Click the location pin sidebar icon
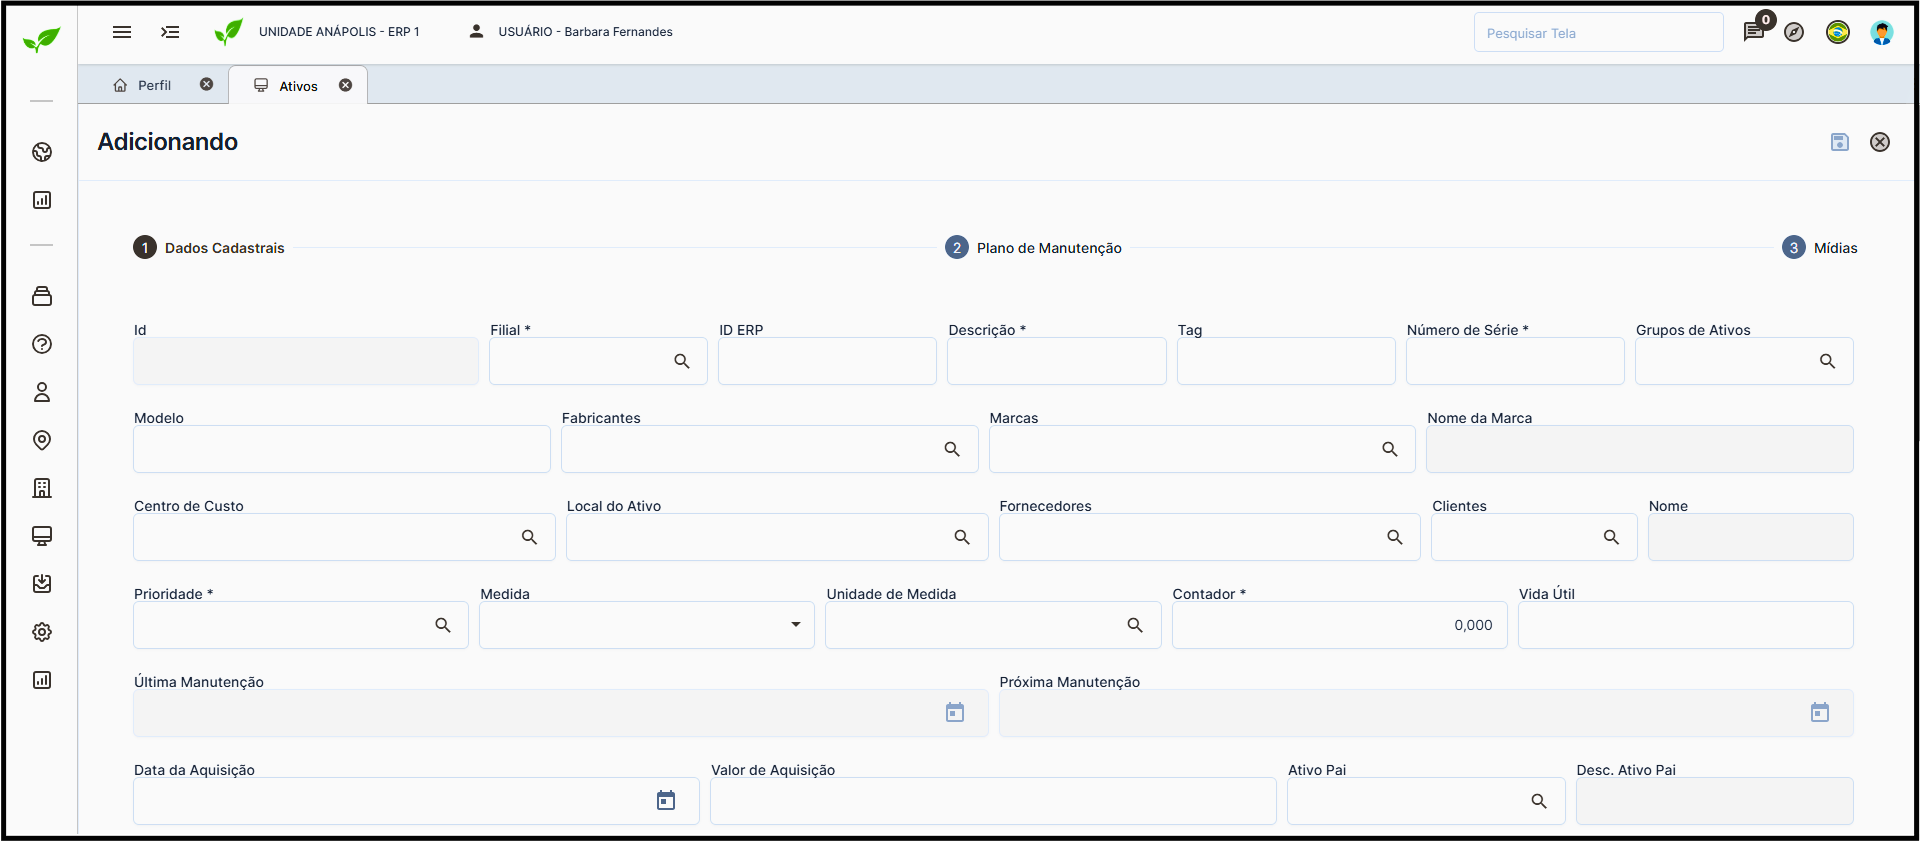The height and width of the screenshot is (842, 1920). 42,440
